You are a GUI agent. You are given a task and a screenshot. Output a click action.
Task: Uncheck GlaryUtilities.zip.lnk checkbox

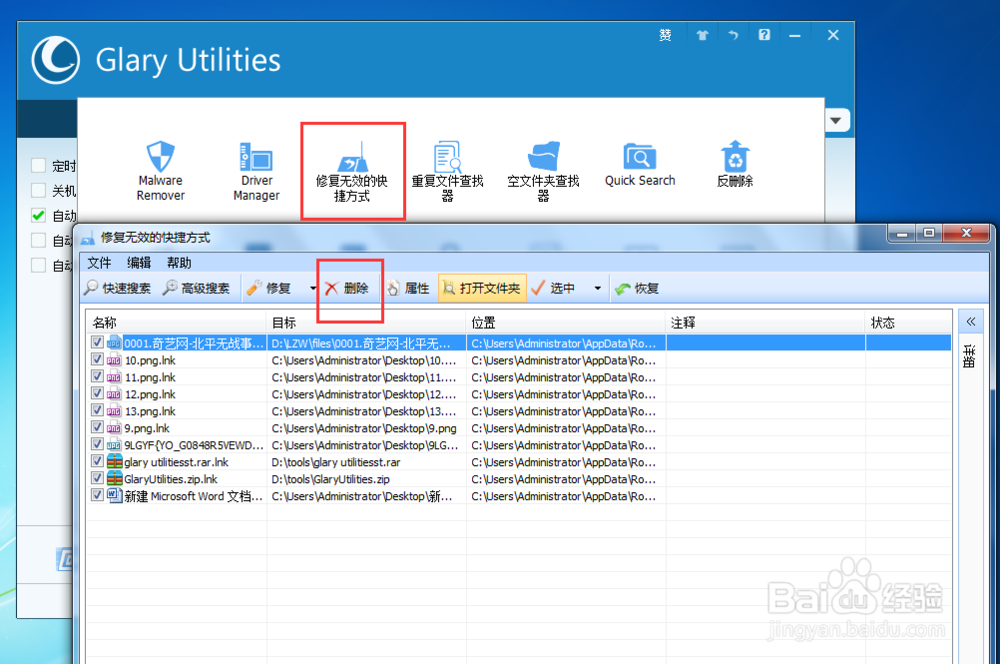97,478
